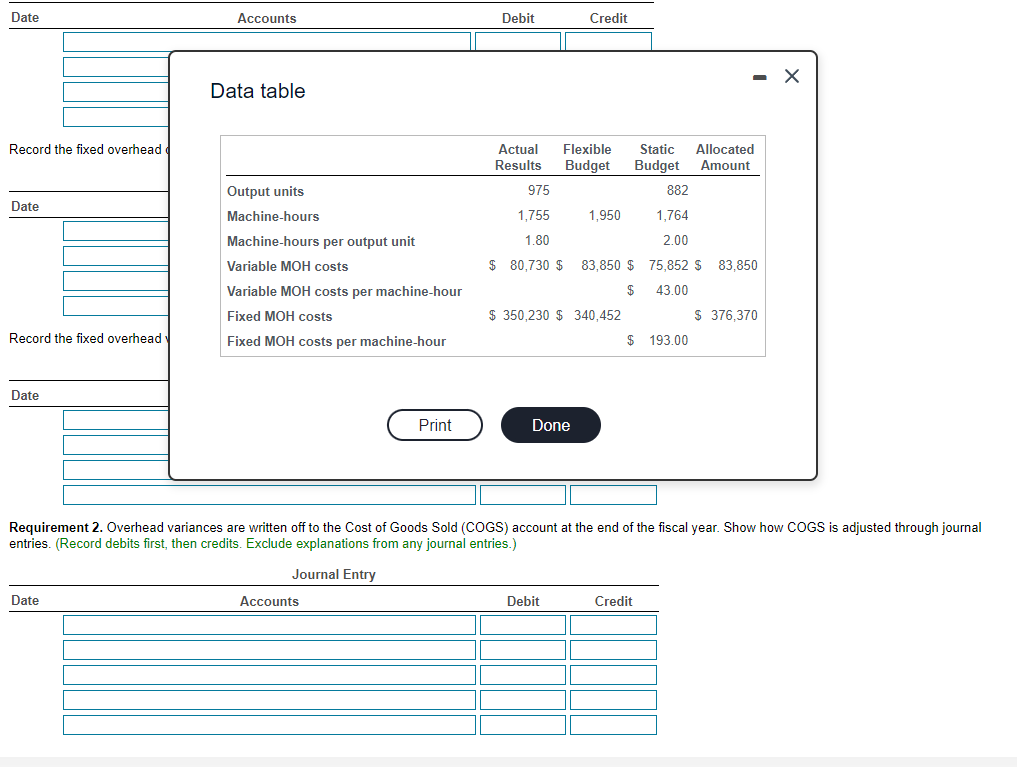Click the last Accounts row of Requirement 2 entry
The image size is (1017, 767).
click(x=268, y=724)
